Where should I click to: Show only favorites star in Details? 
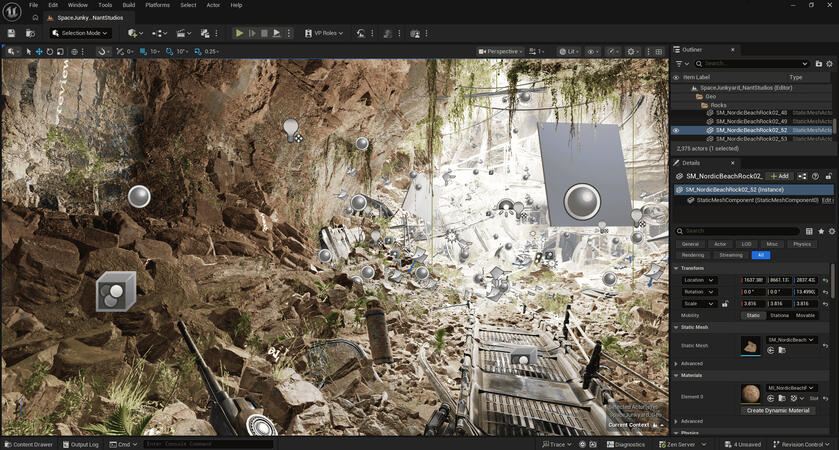pos(821,231)
